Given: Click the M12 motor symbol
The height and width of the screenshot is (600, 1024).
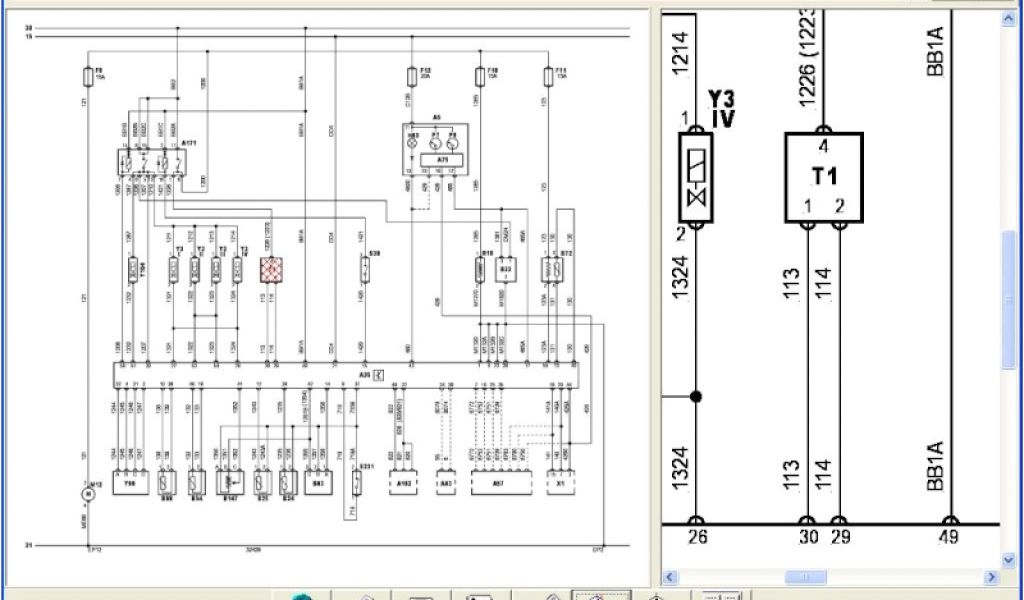Looking at the screenshot, I should pyautogui.click(x=86, y=491).
